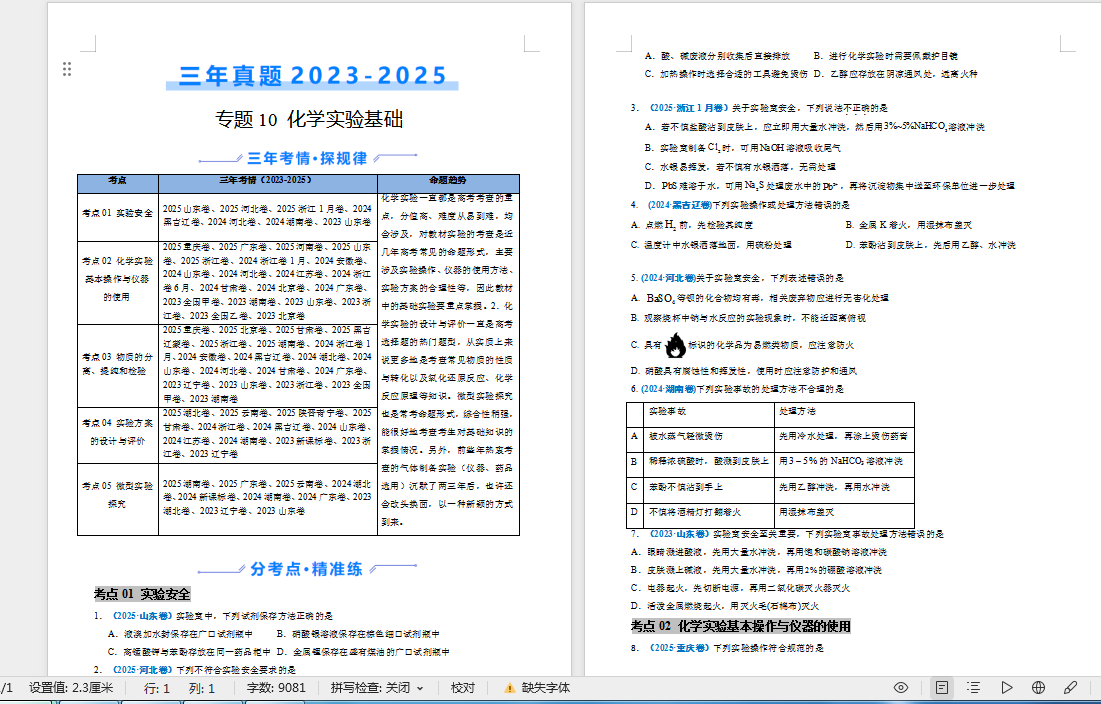Click the pen annotation icon in status bar
Image resolution: width=1101 pixels, height=704 pixels.
coord(1070,688)
